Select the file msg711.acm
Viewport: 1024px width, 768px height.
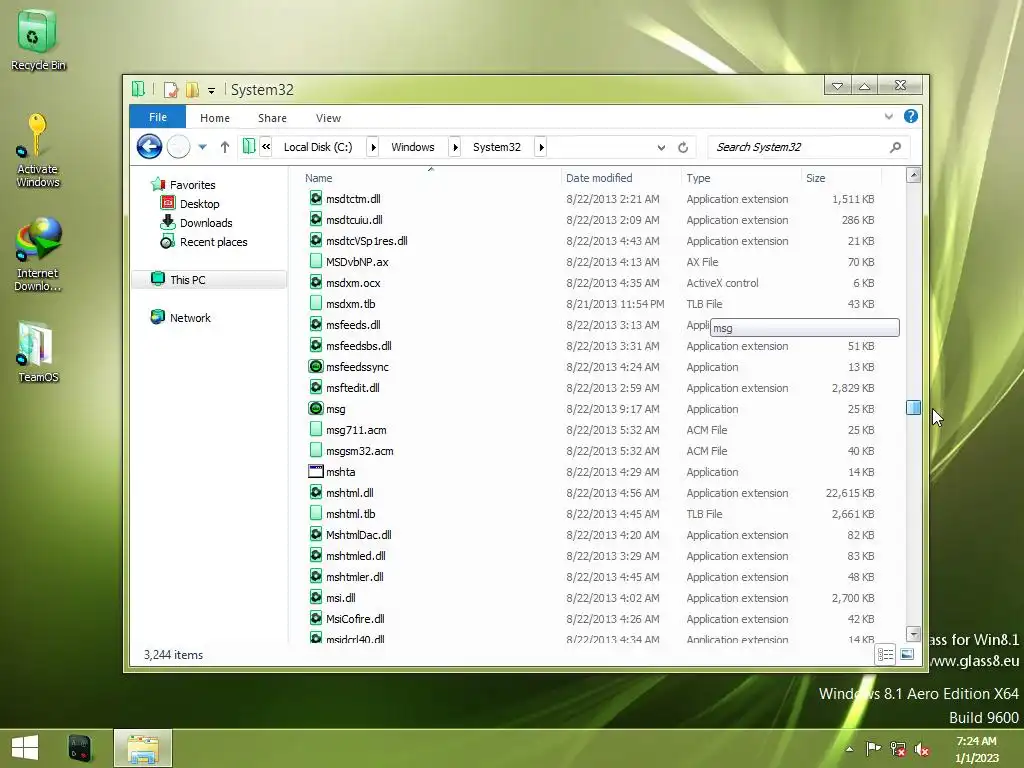click(356, 430)
